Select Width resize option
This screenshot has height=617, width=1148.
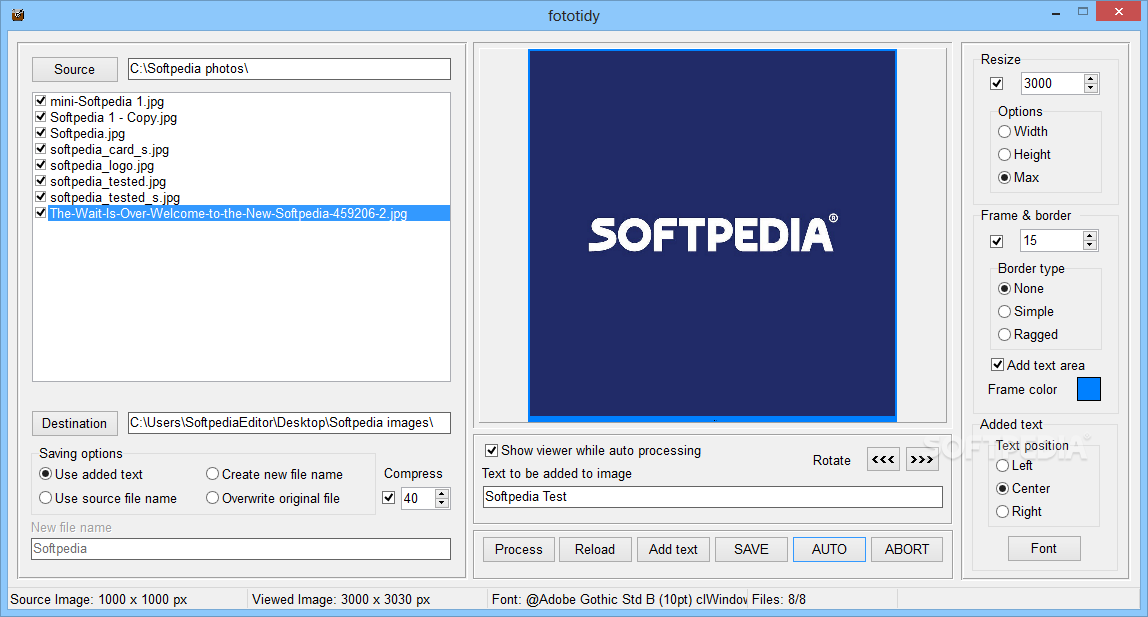tap(1022, 131)
